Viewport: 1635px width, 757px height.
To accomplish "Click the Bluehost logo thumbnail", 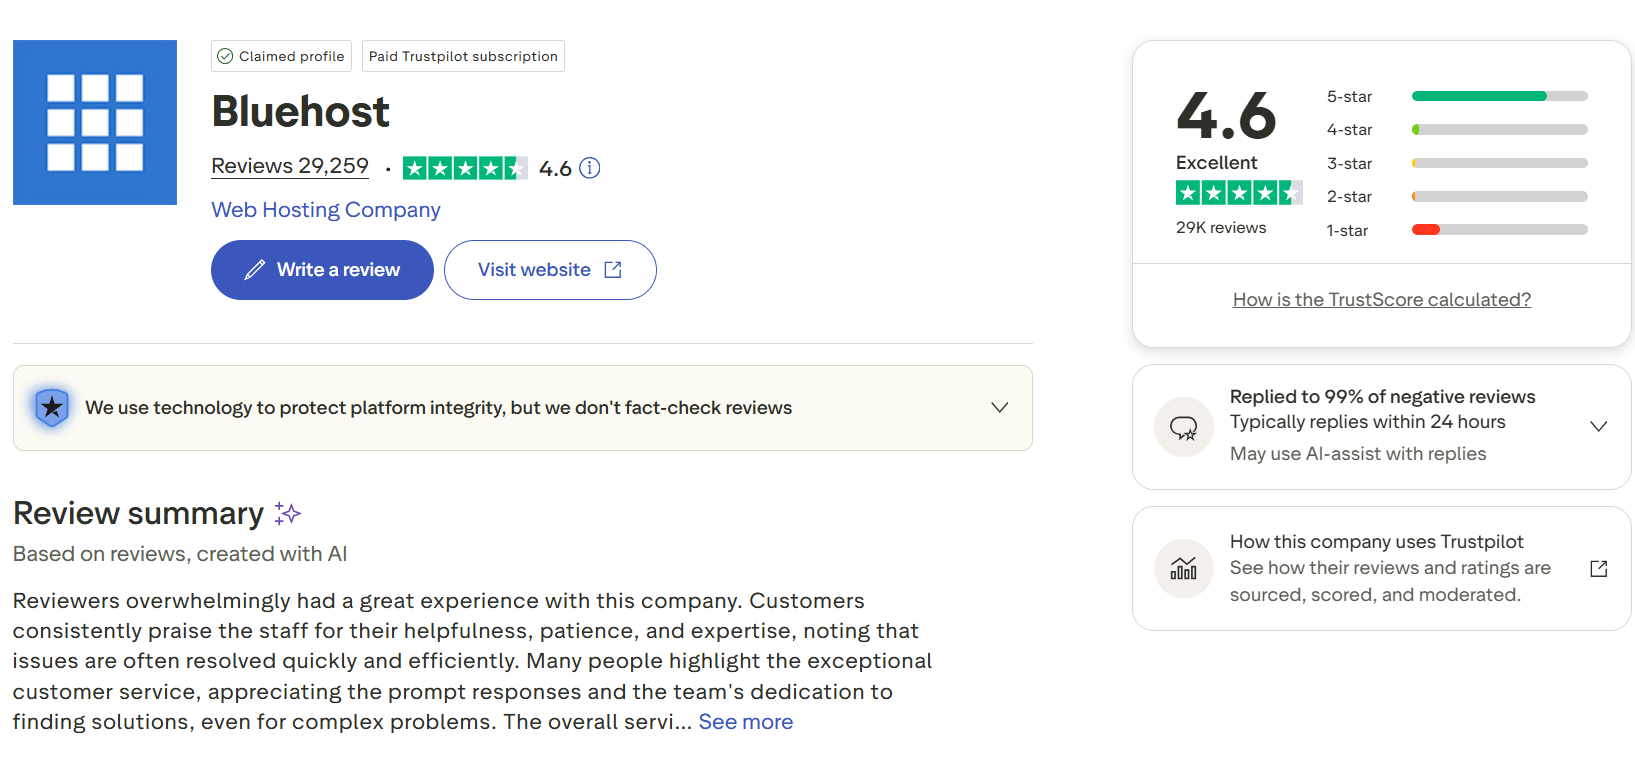I will [x=95, y=122].
